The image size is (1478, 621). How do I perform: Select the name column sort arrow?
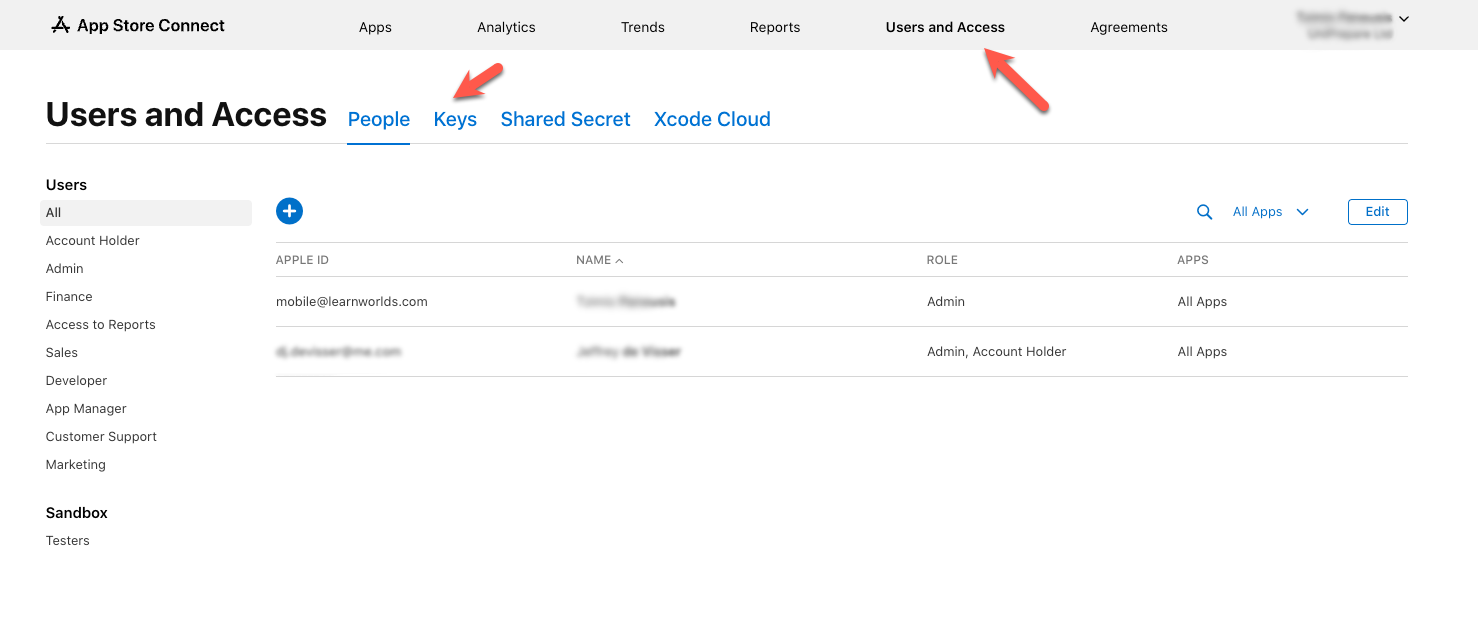[x=618, y=259]
